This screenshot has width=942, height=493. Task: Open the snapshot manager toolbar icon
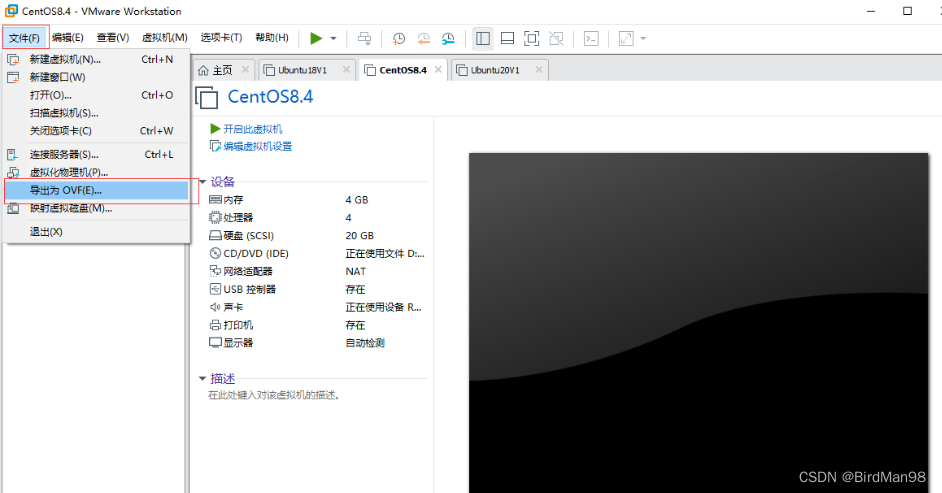[448, 38]
